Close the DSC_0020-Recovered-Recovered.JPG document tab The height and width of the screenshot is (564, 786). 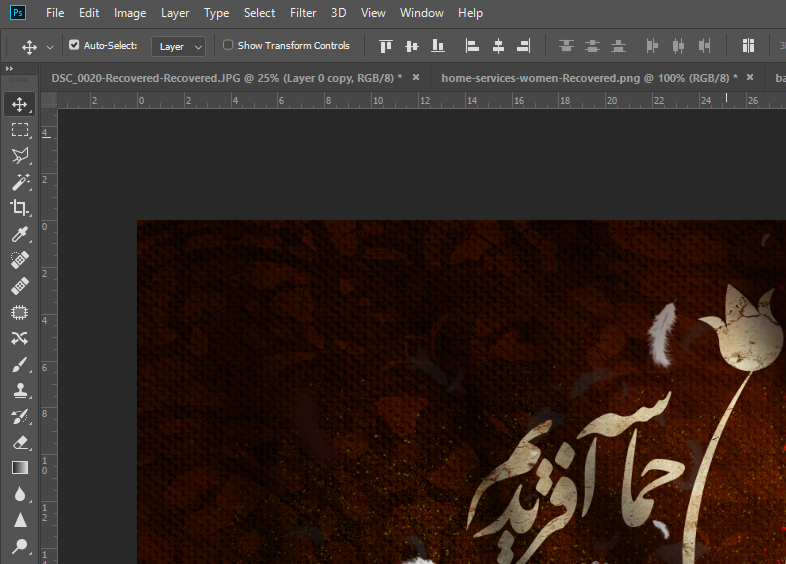click(x=416, y=77)
